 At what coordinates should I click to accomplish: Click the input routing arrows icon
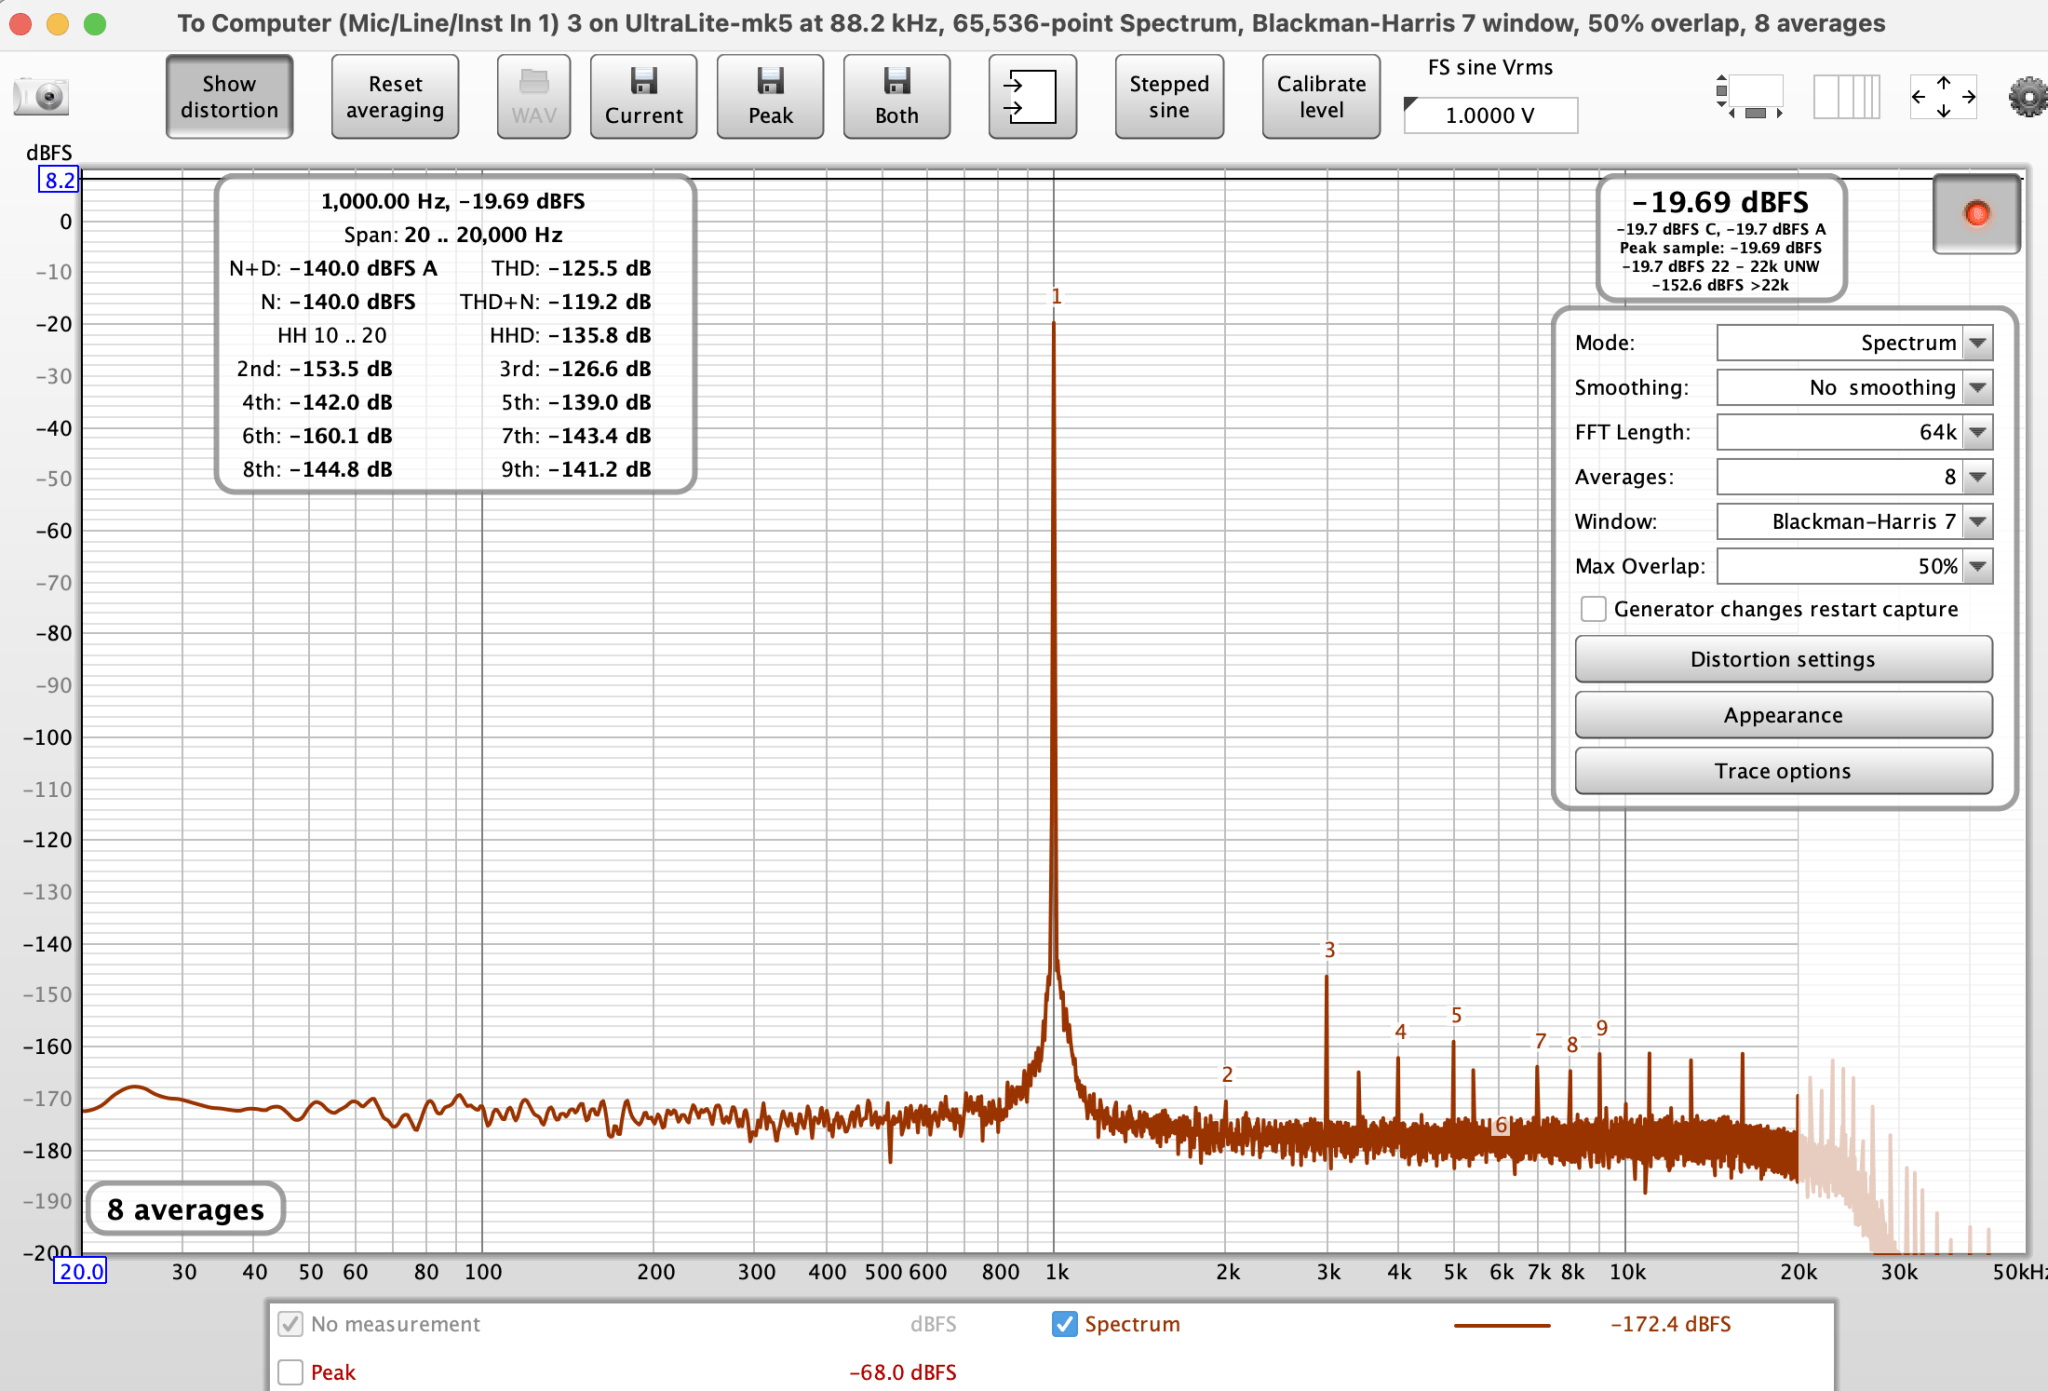pos(1032,97)
